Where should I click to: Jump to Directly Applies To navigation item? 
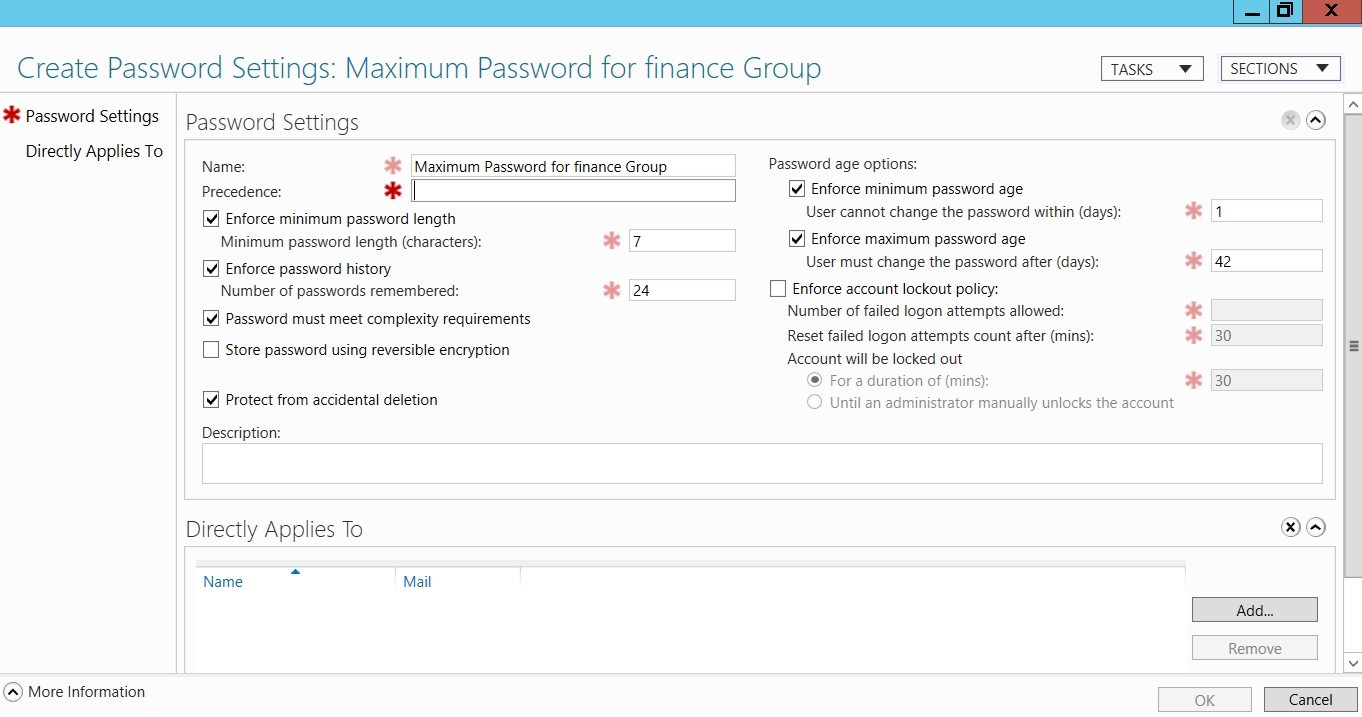(94, 151)
